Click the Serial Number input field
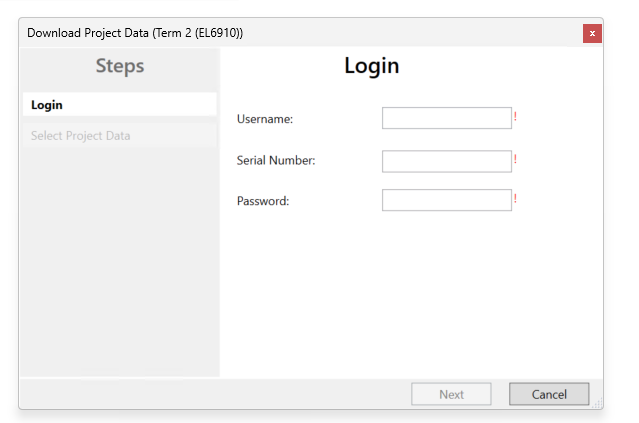Viewport: 639px width, 423px height. point(447,161)
